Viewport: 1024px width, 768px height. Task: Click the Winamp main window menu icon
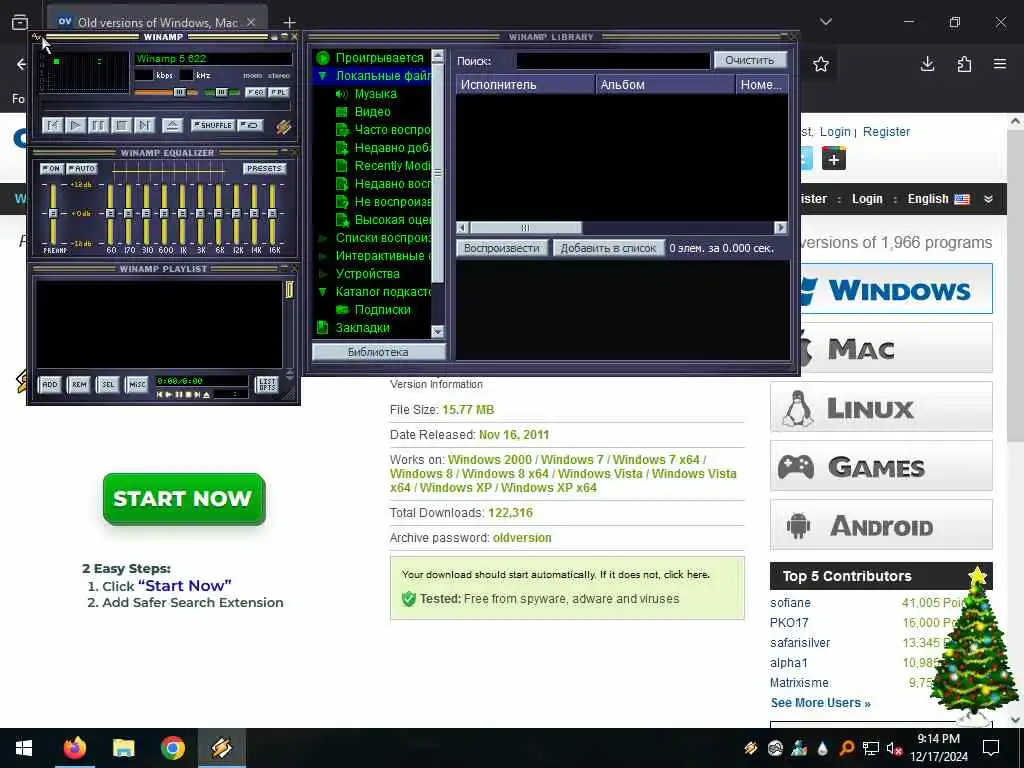(x=36, y=37)
